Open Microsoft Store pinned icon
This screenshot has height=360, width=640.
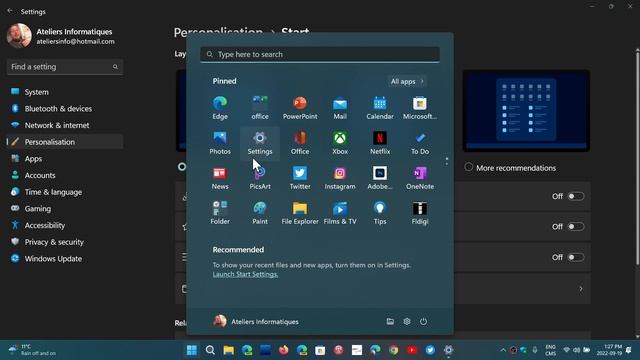pyautogui.click(x=420, y=108)
